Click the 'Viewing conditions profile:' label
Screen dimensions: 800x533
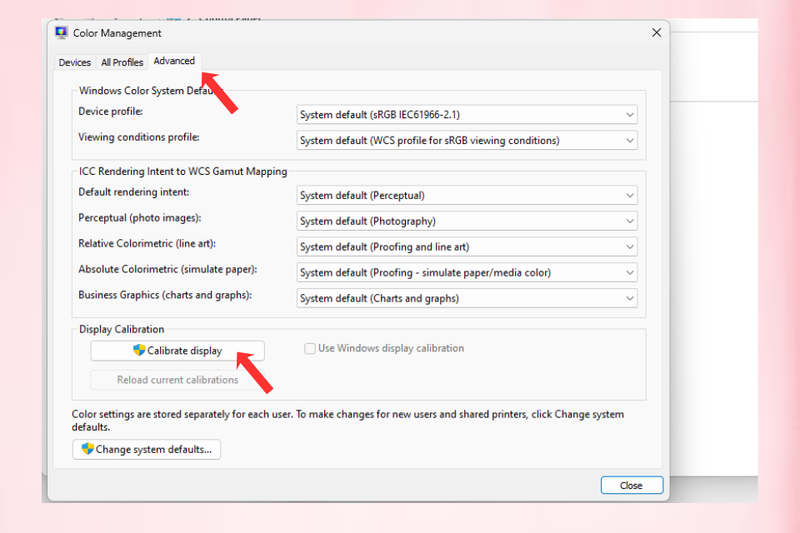139,137
